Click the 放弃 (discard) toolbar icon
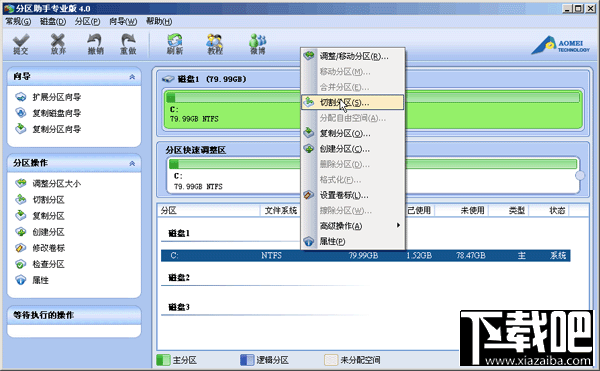 click(x=58, y=44)
